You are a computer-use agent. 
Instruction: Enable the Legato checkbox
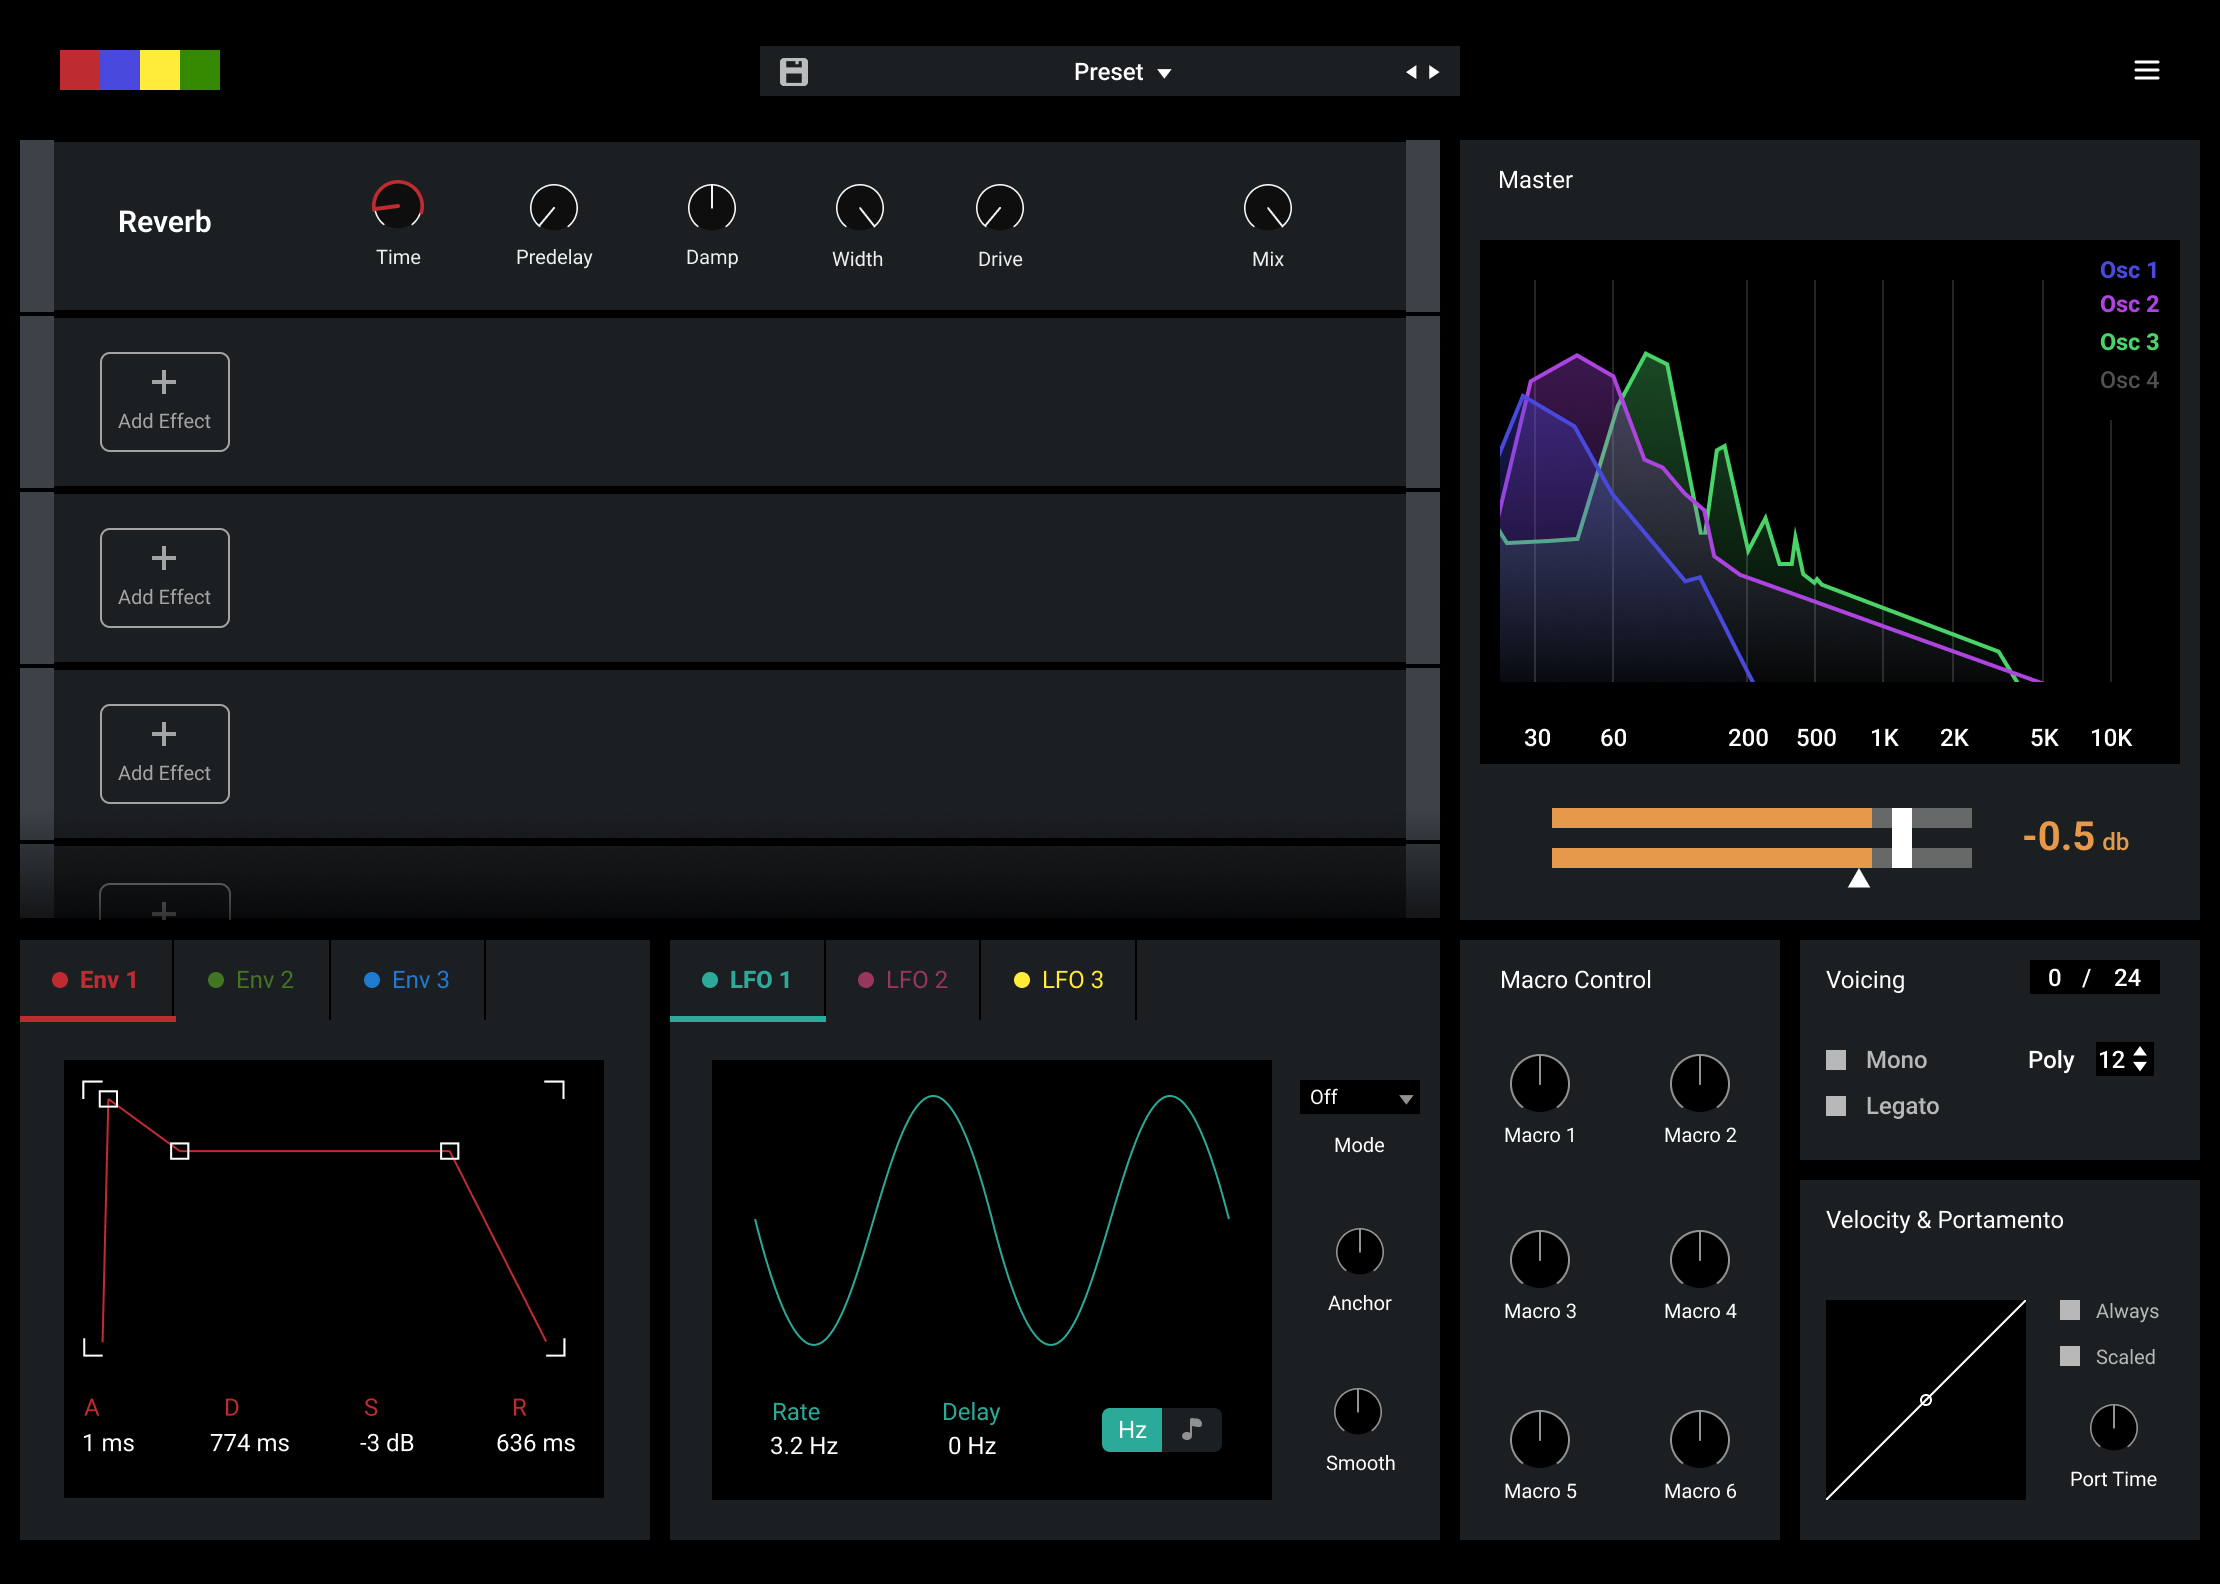[1836, 1106]
